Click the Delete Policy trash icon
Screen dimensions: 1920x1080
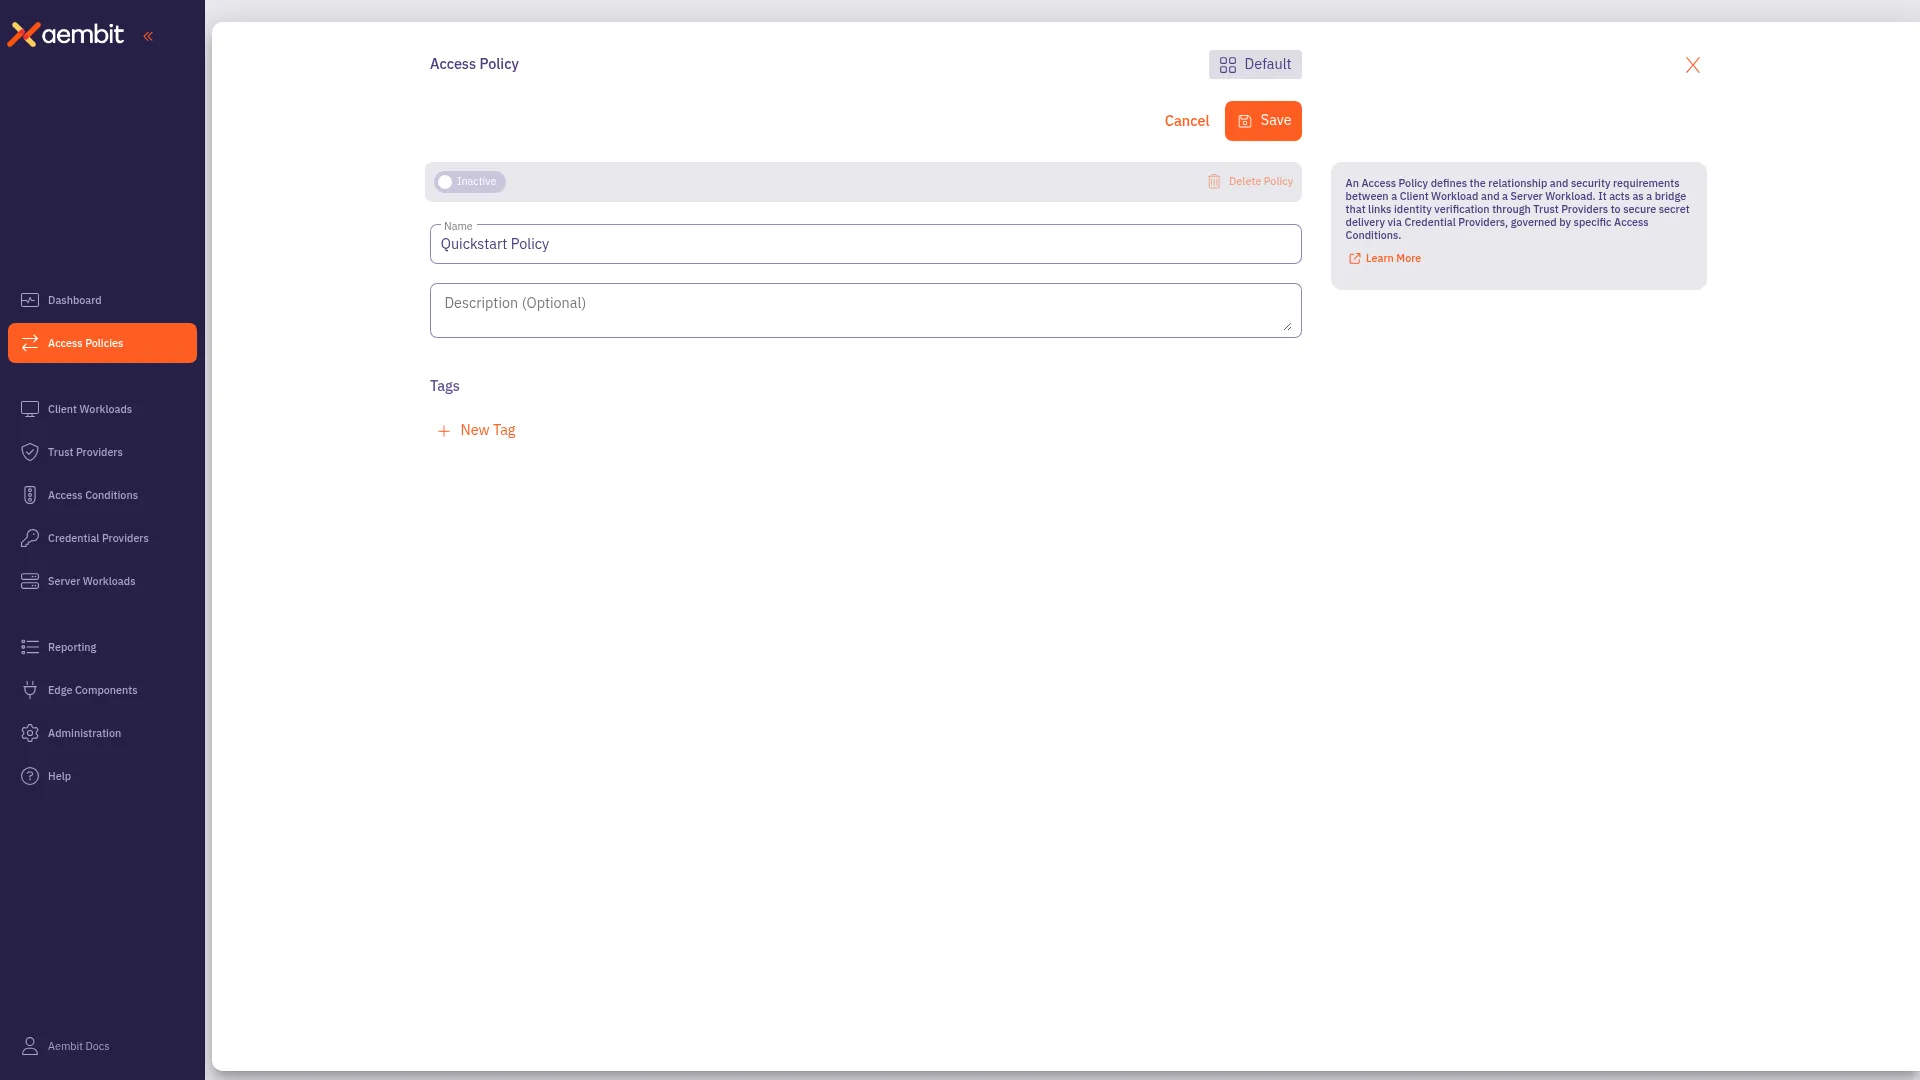(x=1214, y=182)
